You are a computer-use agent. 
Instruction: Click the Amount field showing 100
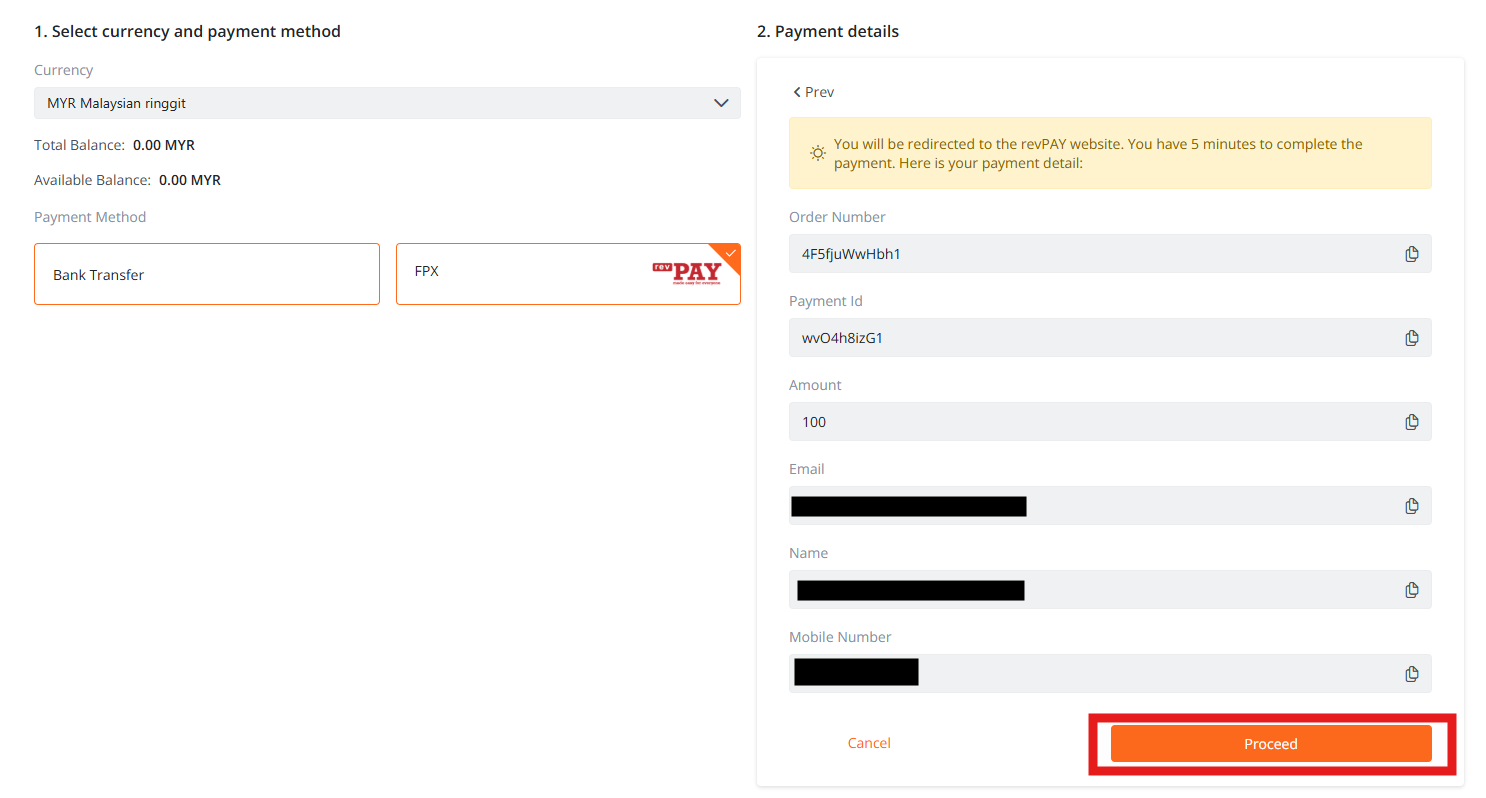click(1110, 422)
